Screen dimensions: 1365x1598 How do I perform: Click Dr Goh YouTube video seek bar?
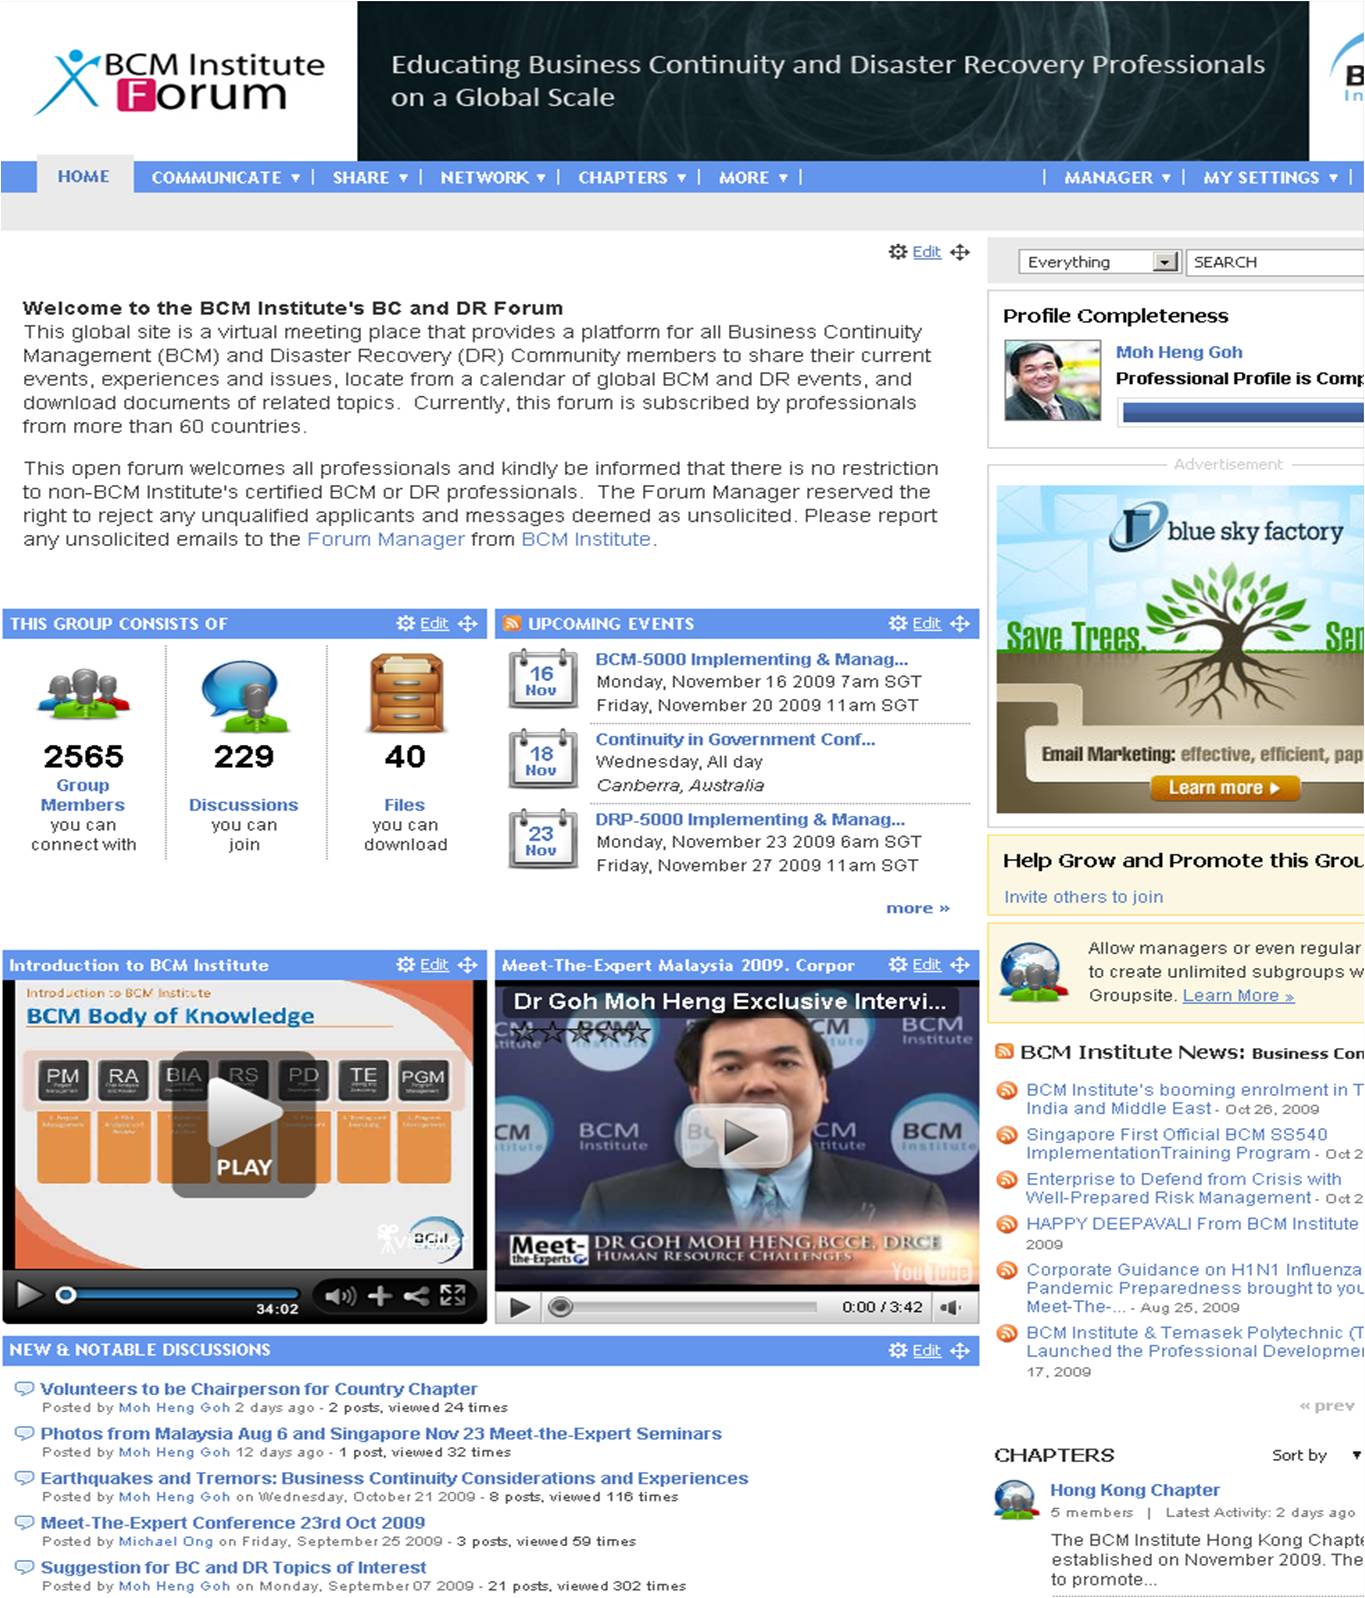[684, 1307]
